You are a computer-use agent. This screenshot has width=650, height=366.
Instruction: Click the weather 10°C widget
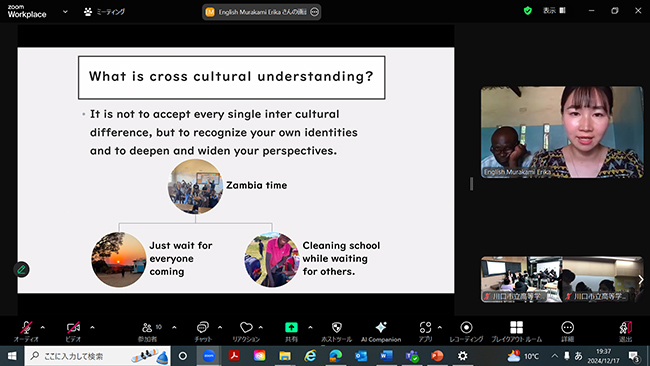pyautogui.click(x=523, y=356)
